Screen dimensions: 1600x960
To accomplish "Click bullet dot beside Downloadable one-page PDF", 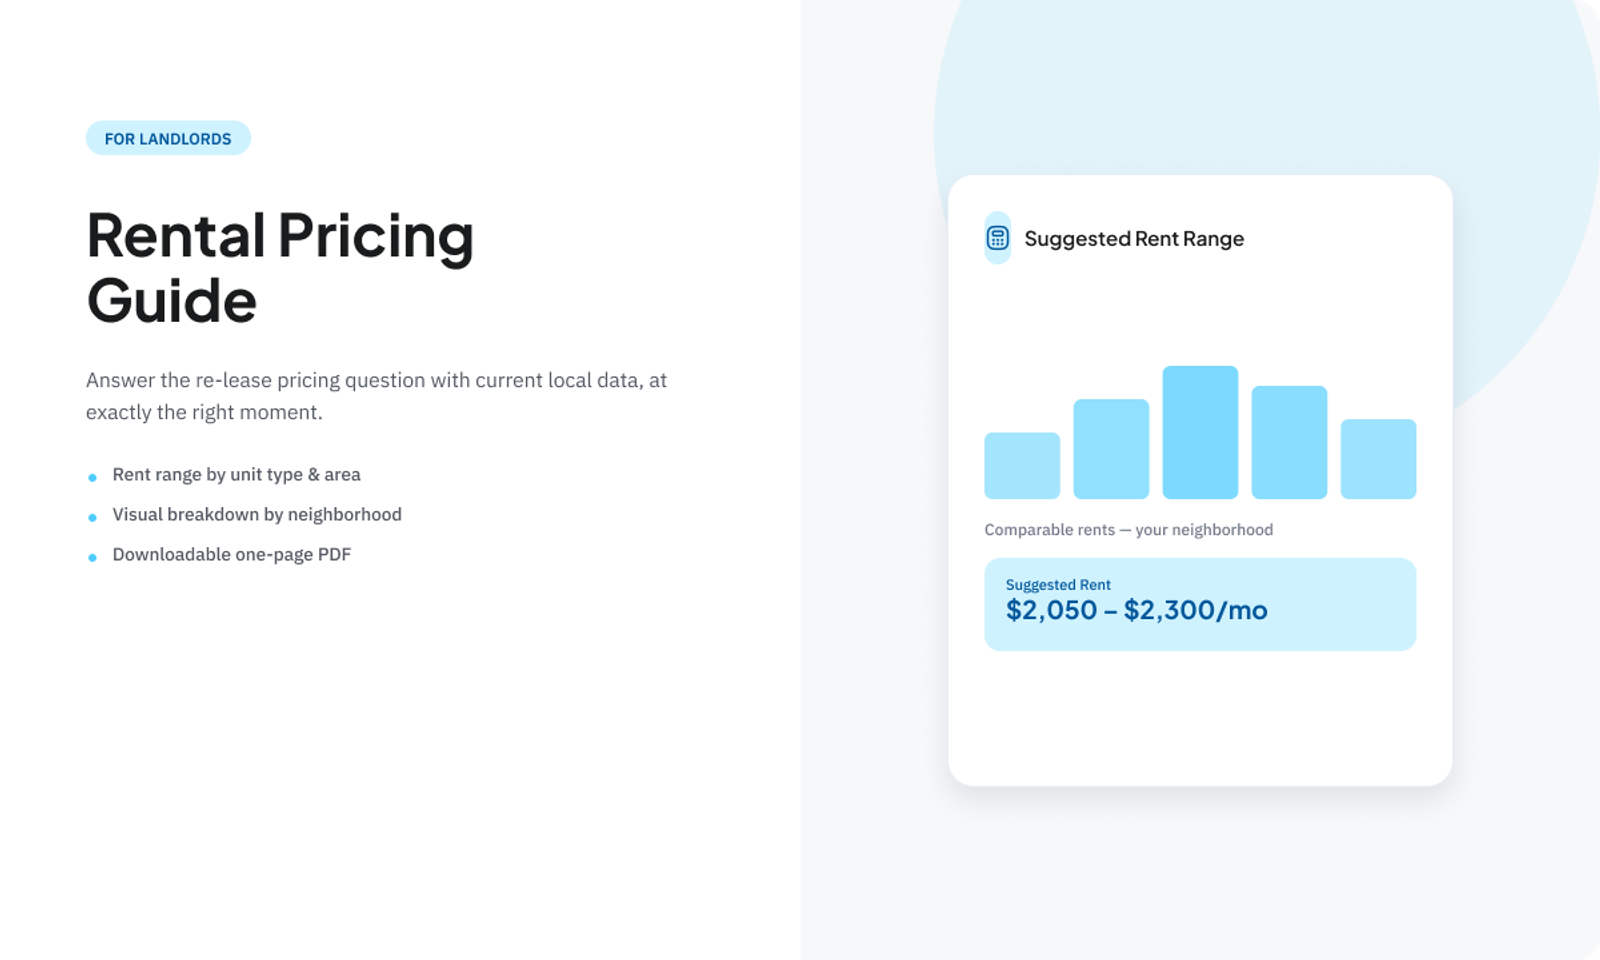I will 92,557.
